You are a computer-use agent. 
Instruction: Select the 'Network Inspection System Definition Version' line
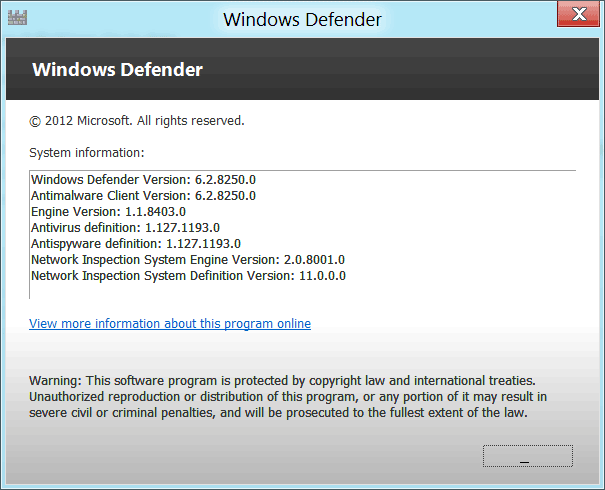[188, 275]
